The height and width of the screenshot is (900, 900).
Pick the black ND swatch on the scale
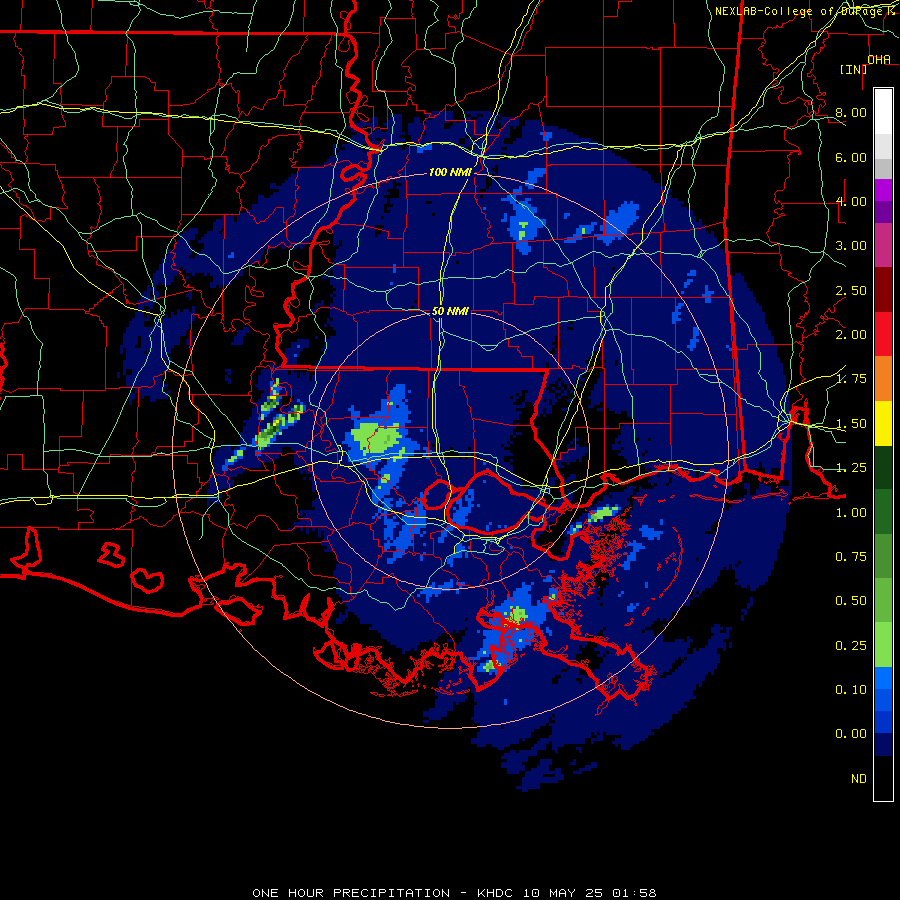coord(883,778)
